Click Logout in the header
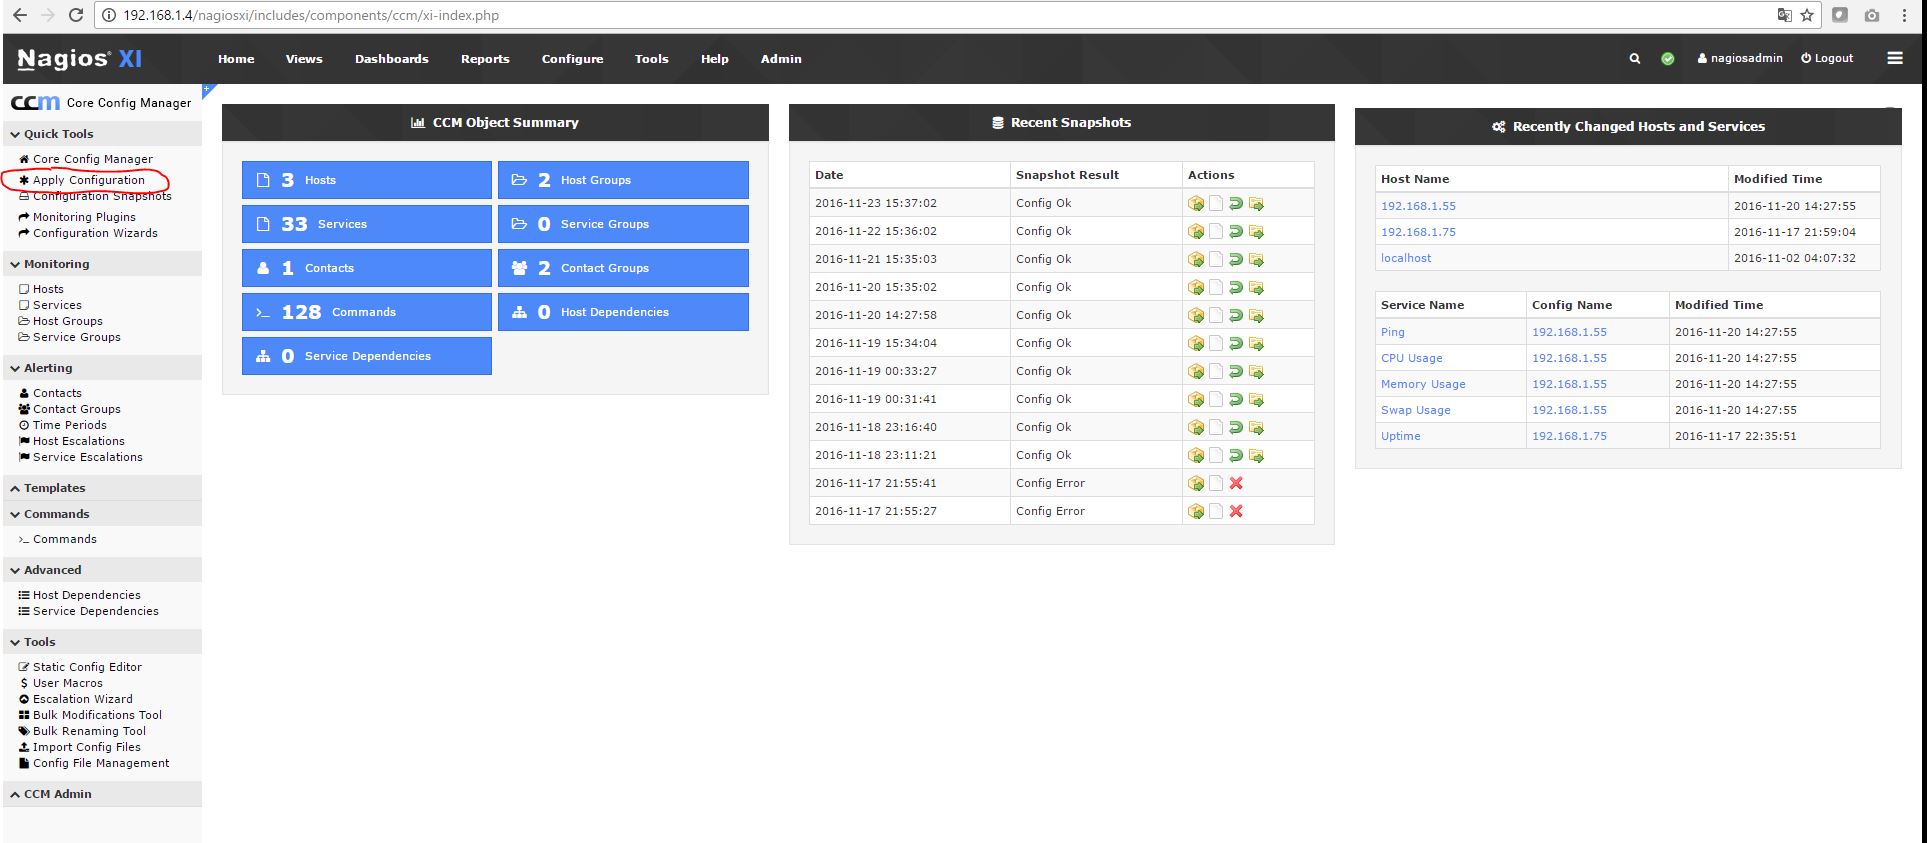Image resolution: width=1927 pixels, height=843 pixels. (1827, 59)
